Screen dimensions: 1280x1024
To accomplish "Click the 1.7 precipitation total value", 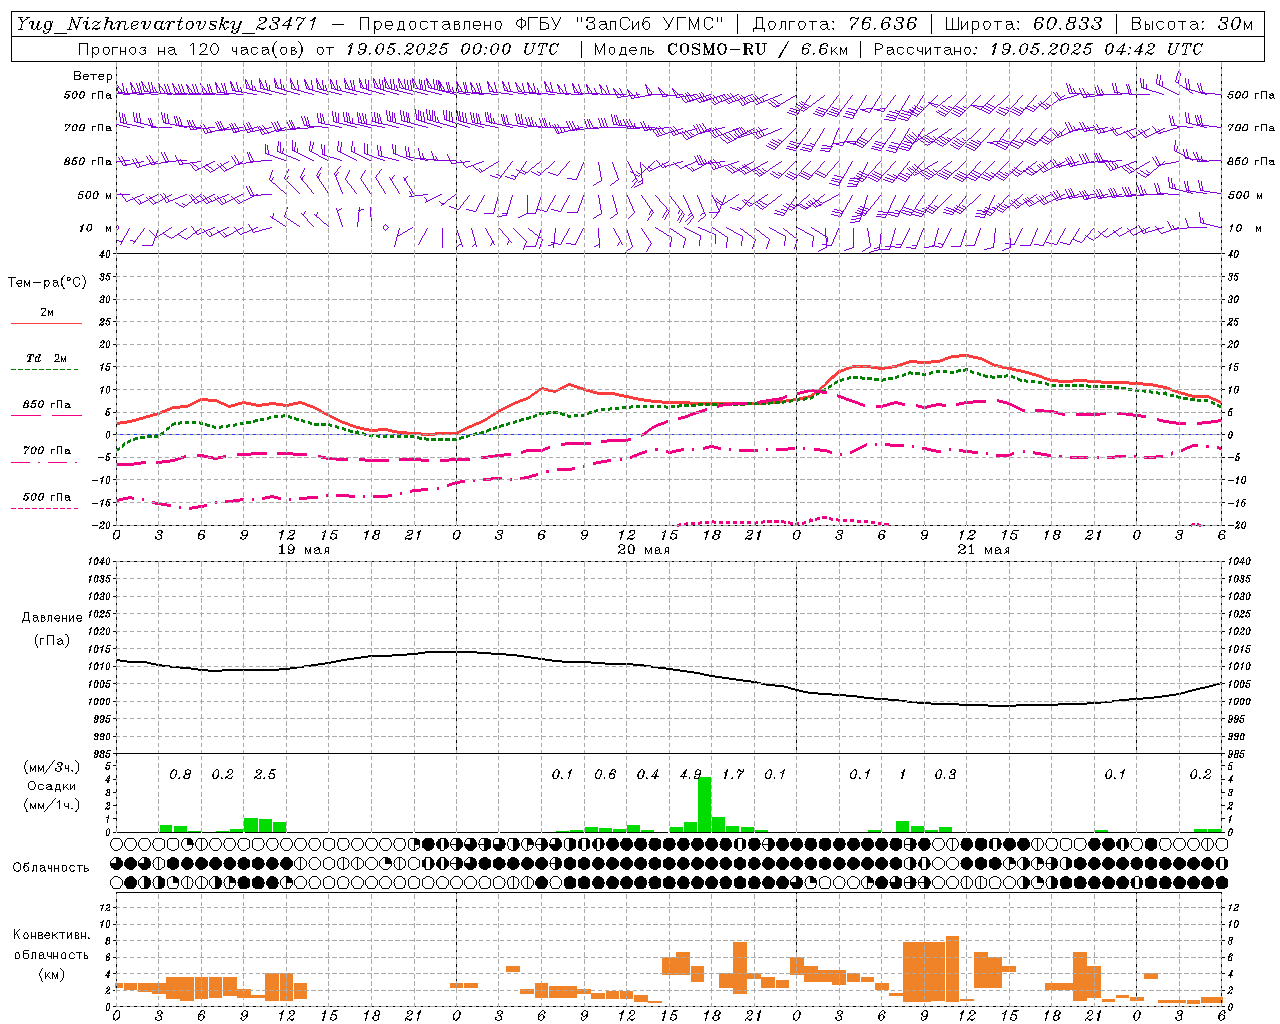I will (x=733, y=774).
